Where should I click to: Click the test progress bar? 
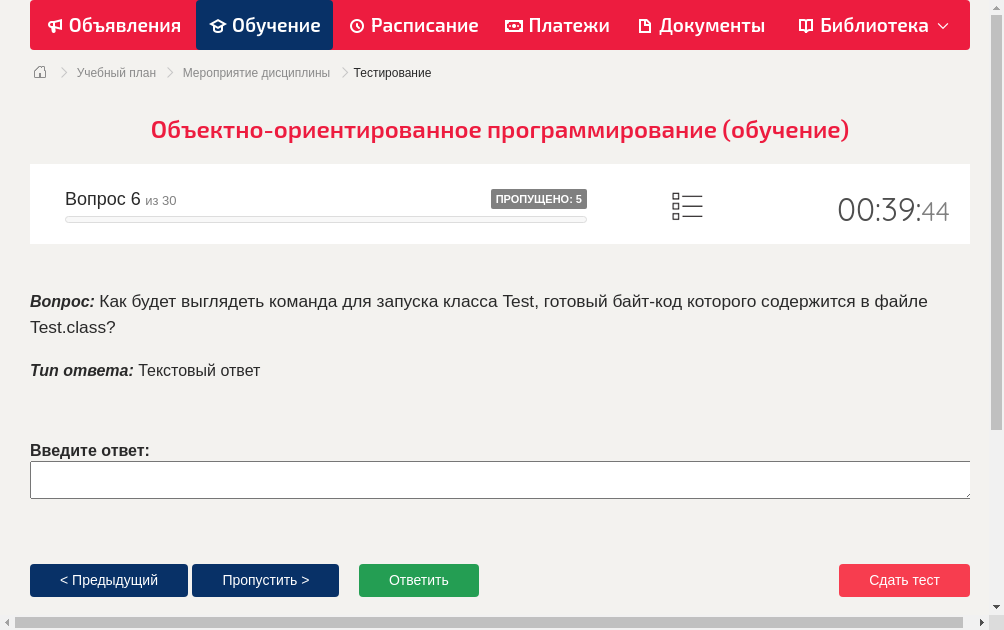point(325,219)
